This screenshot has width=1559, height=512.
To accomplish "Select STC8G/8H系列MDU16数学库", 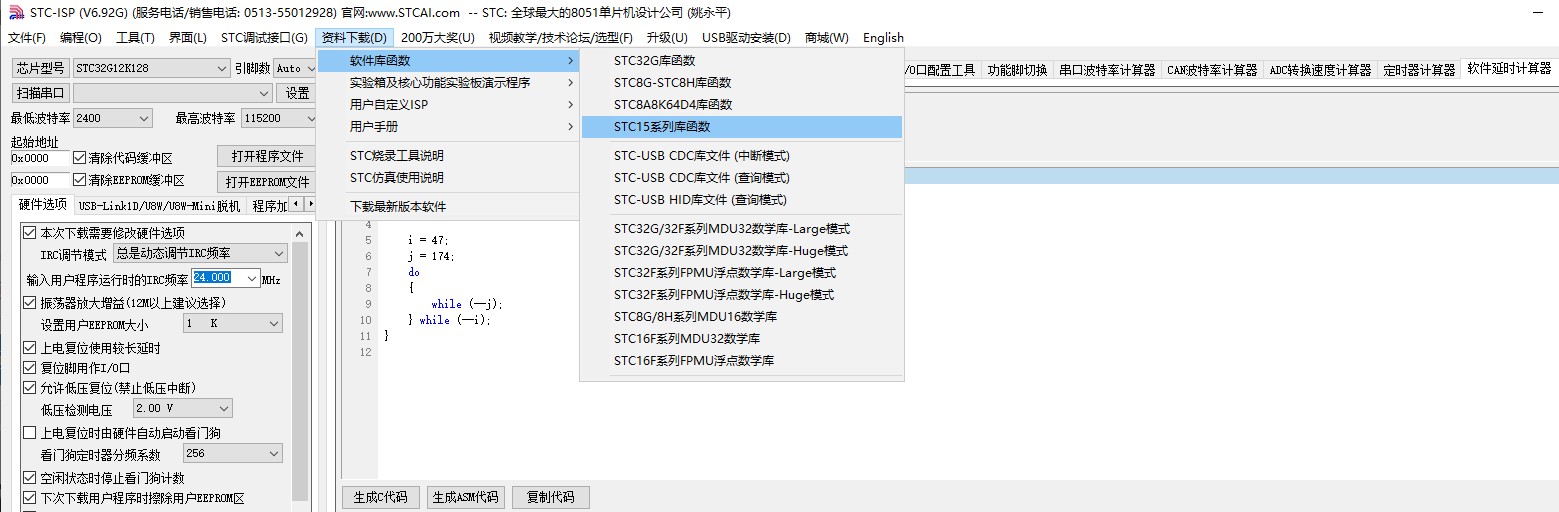I will coord(742,317).
